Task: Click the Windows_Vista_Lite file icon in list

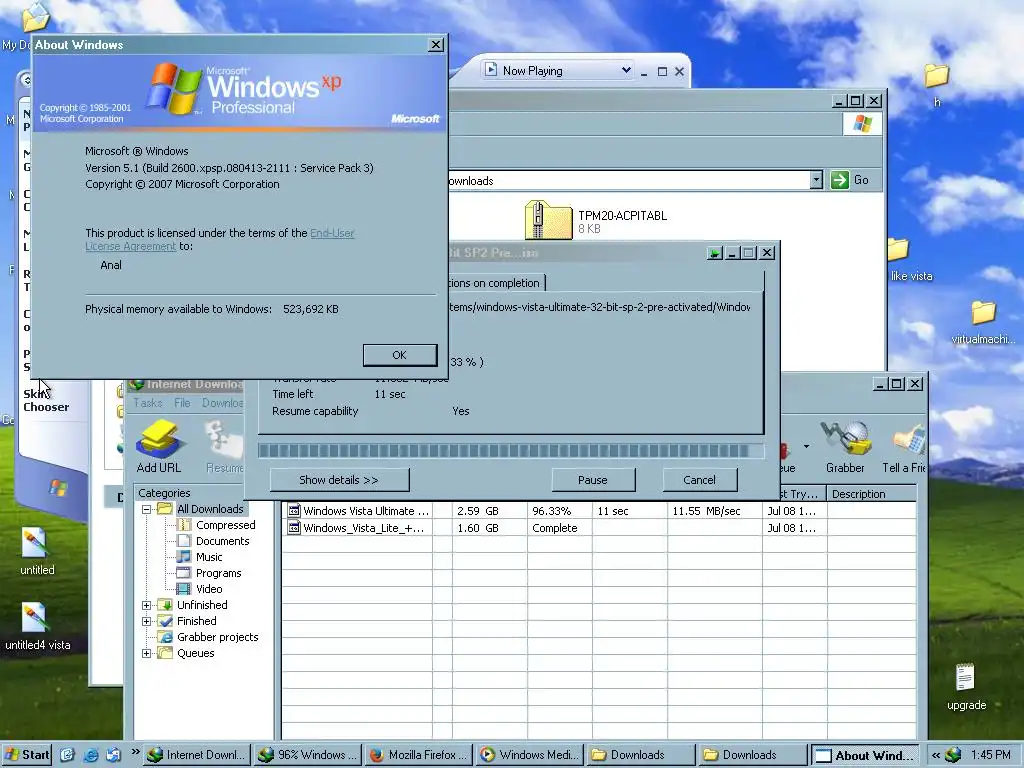Action: (x=294, y=528)
